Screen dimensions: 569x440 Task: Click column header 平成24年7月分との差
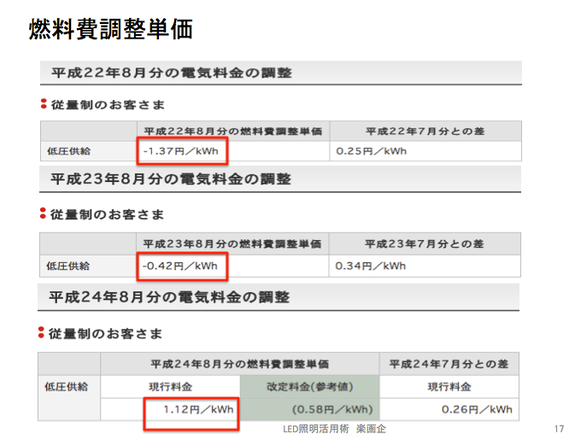449,364
